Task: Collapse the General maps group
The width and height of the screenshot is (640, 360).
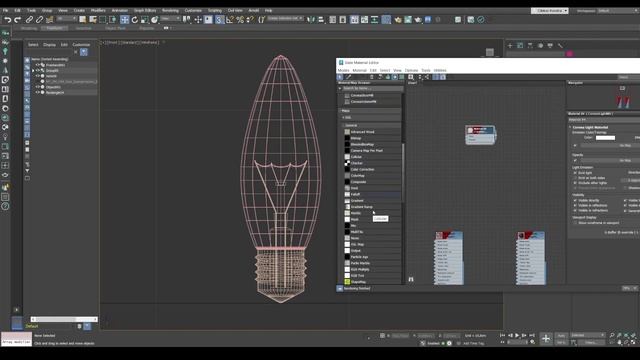Action: click(x=344, y=125)
